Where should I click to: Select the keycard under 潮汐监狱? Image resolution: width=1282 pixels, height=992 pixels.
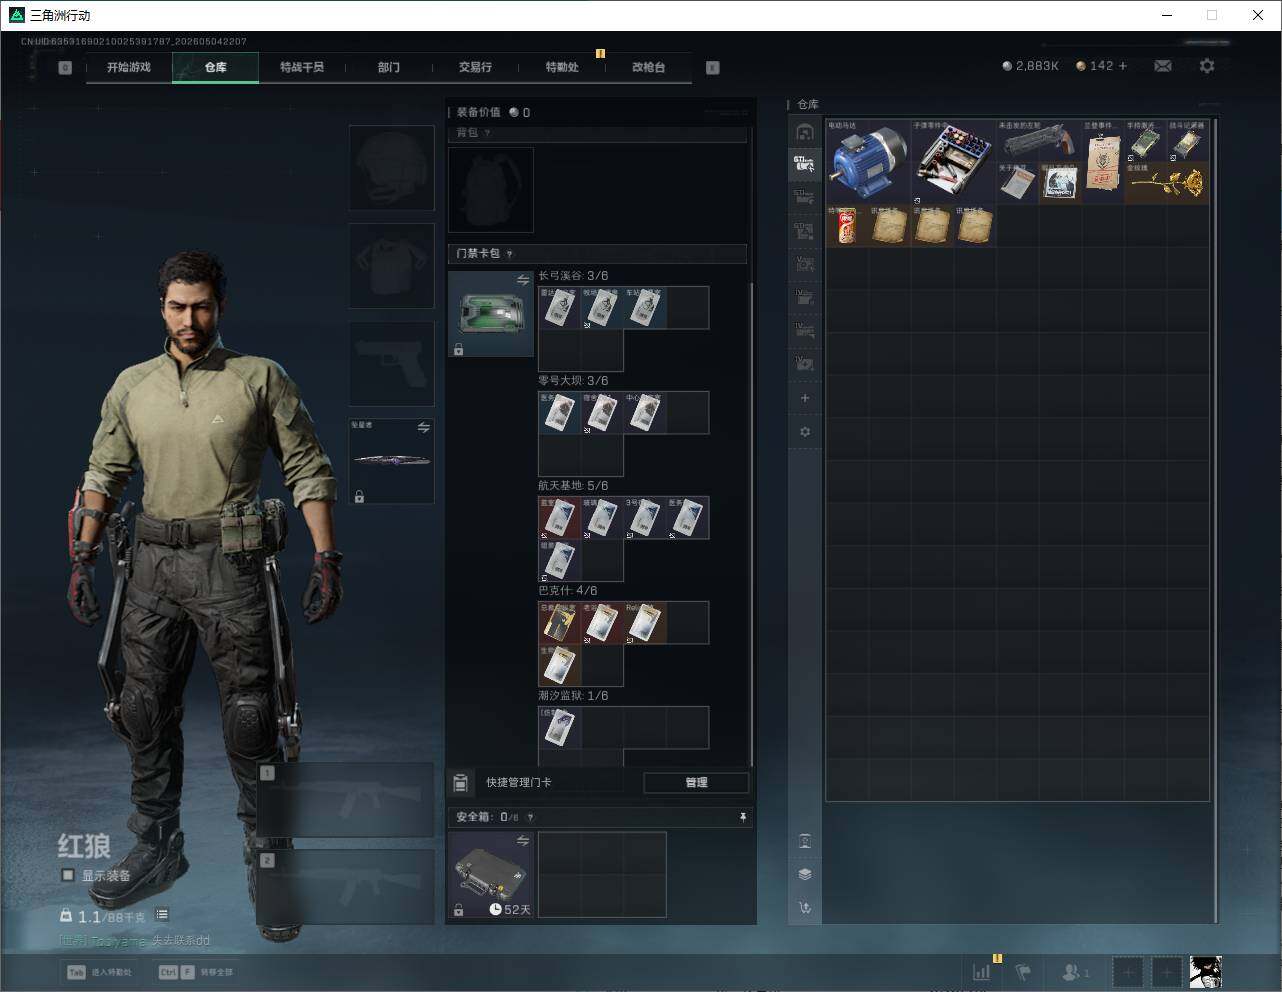pyautogui.click(x=560, y=728)
